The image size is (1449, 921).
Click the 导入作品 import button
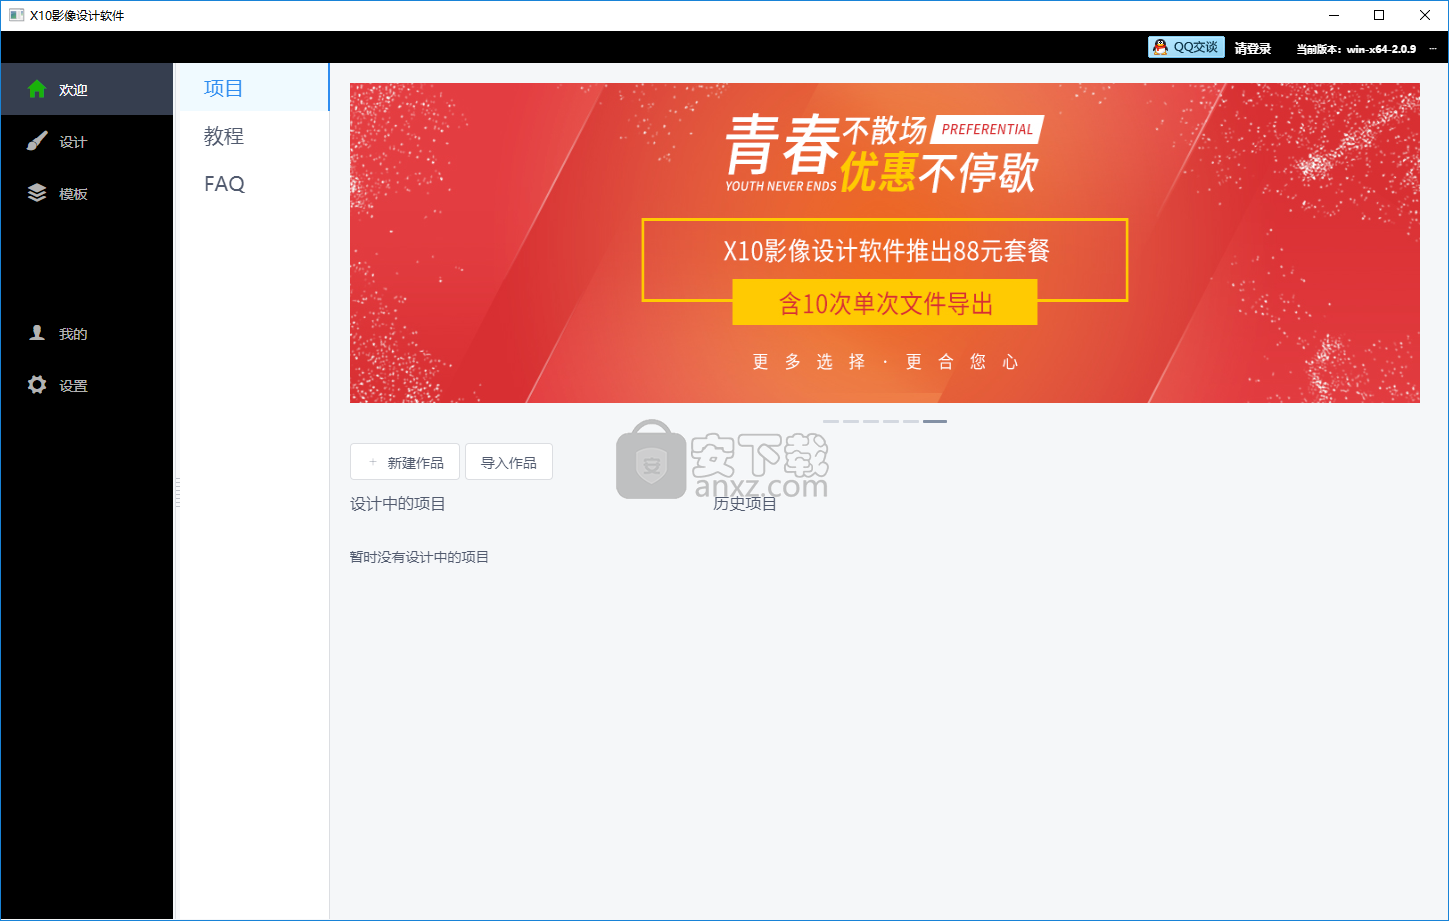click(509, 462)
